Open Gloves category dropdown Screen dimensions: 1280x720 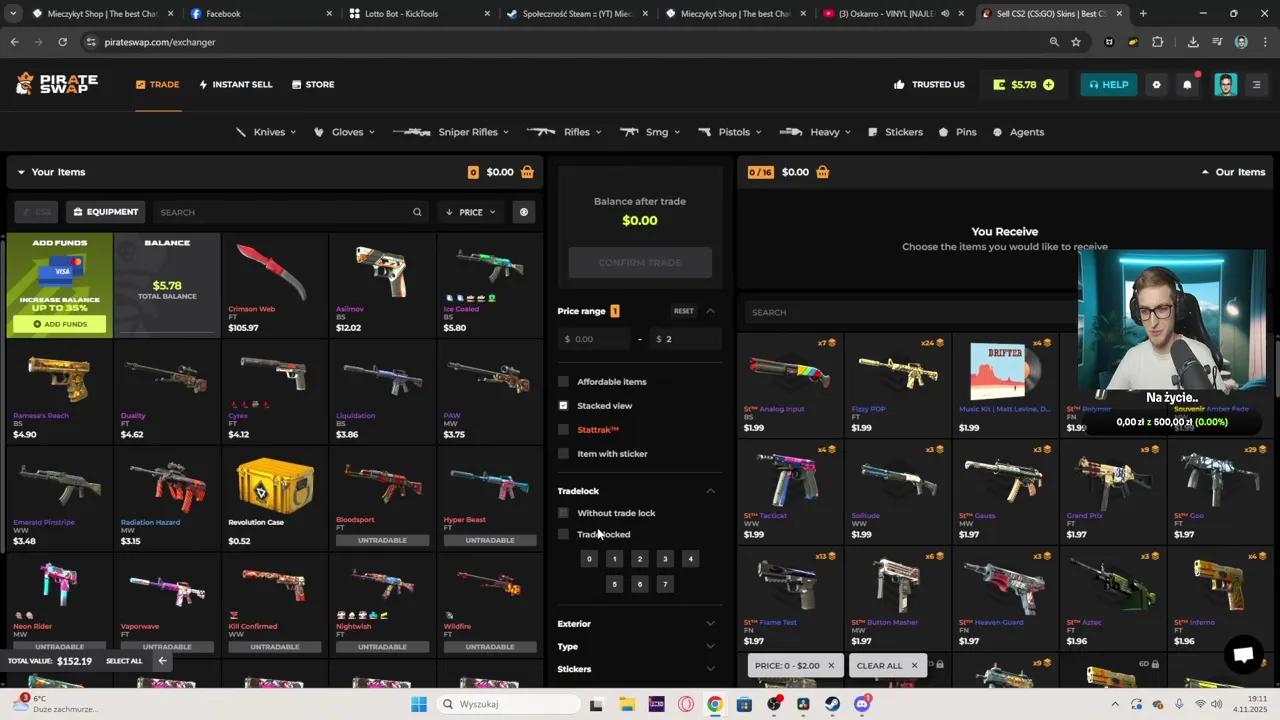345,132
